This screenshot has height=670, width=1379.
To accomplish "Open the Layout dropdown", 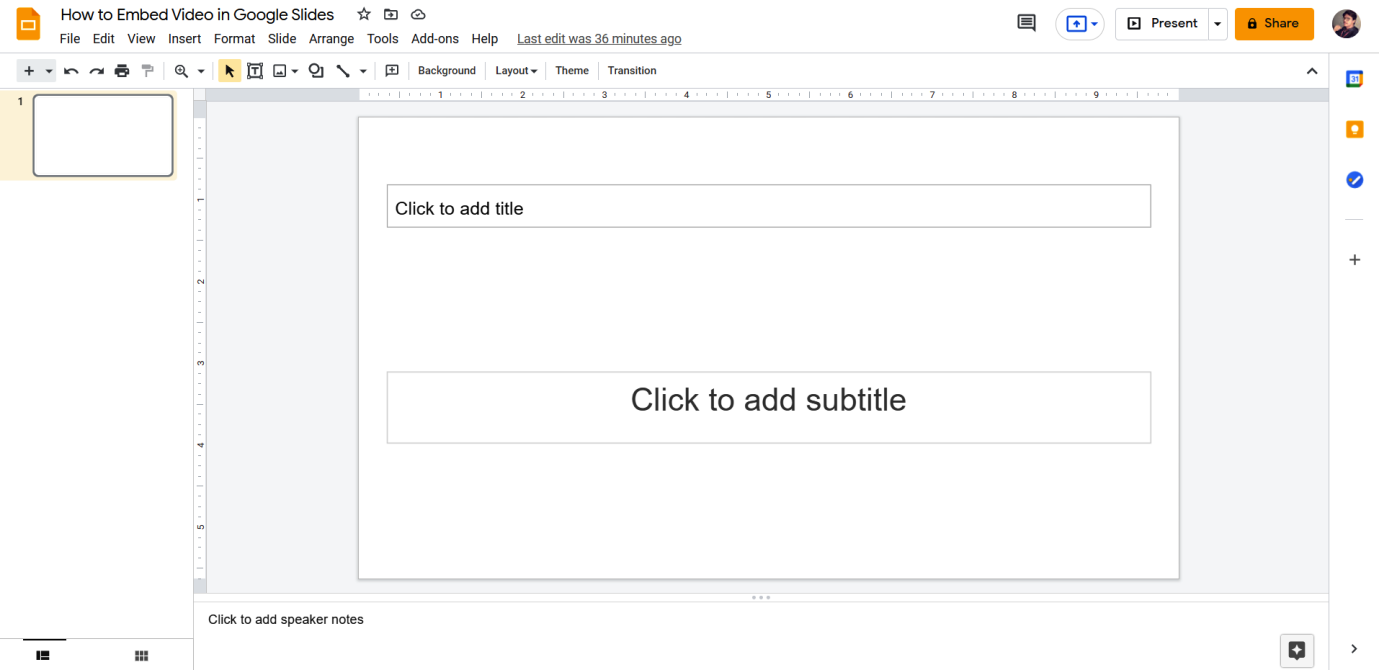I will 516,71.
